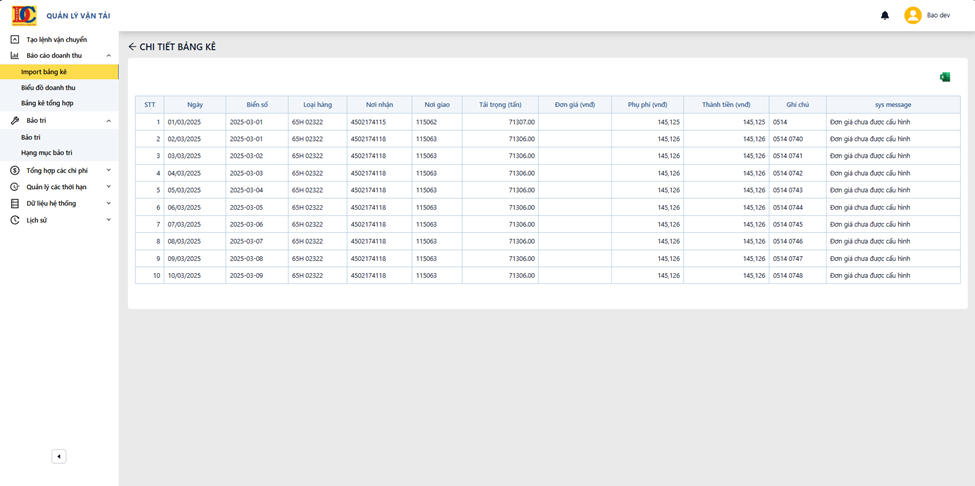
Task: Collapse the sidebar with the arrow button
Action: (58, 457)
